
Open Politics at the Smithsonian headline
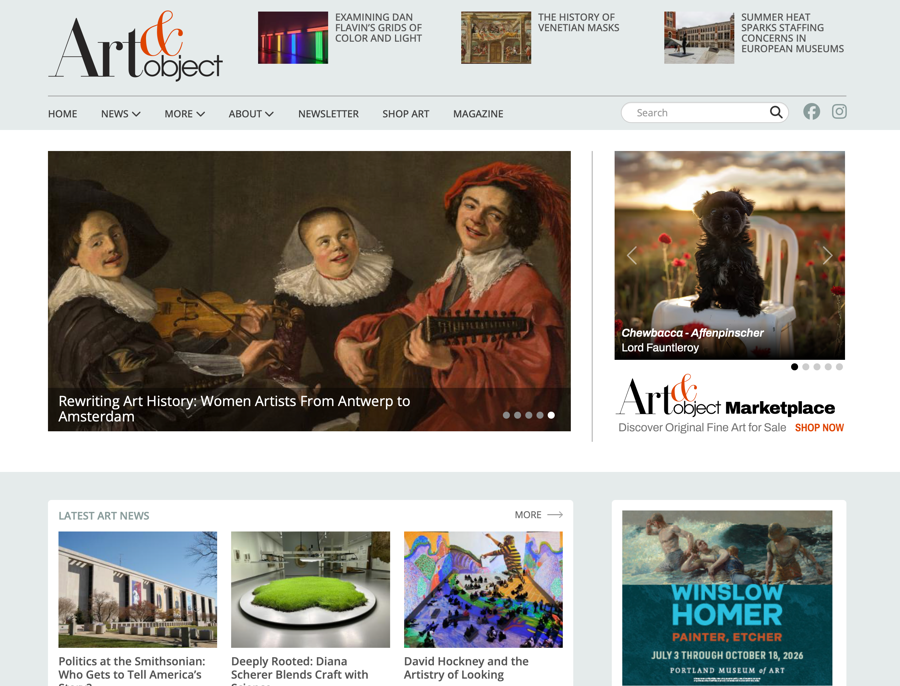pos(132,671)
